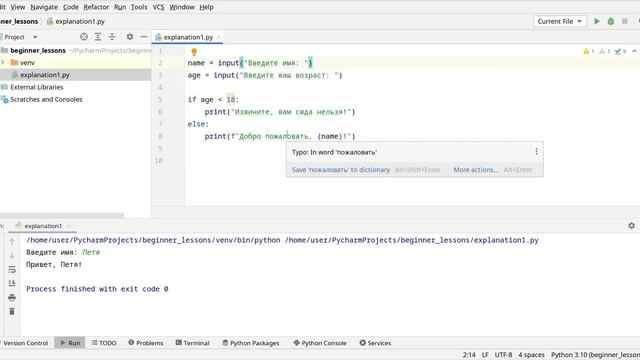Change LF line separator in status bar

(x=485, y=355)
